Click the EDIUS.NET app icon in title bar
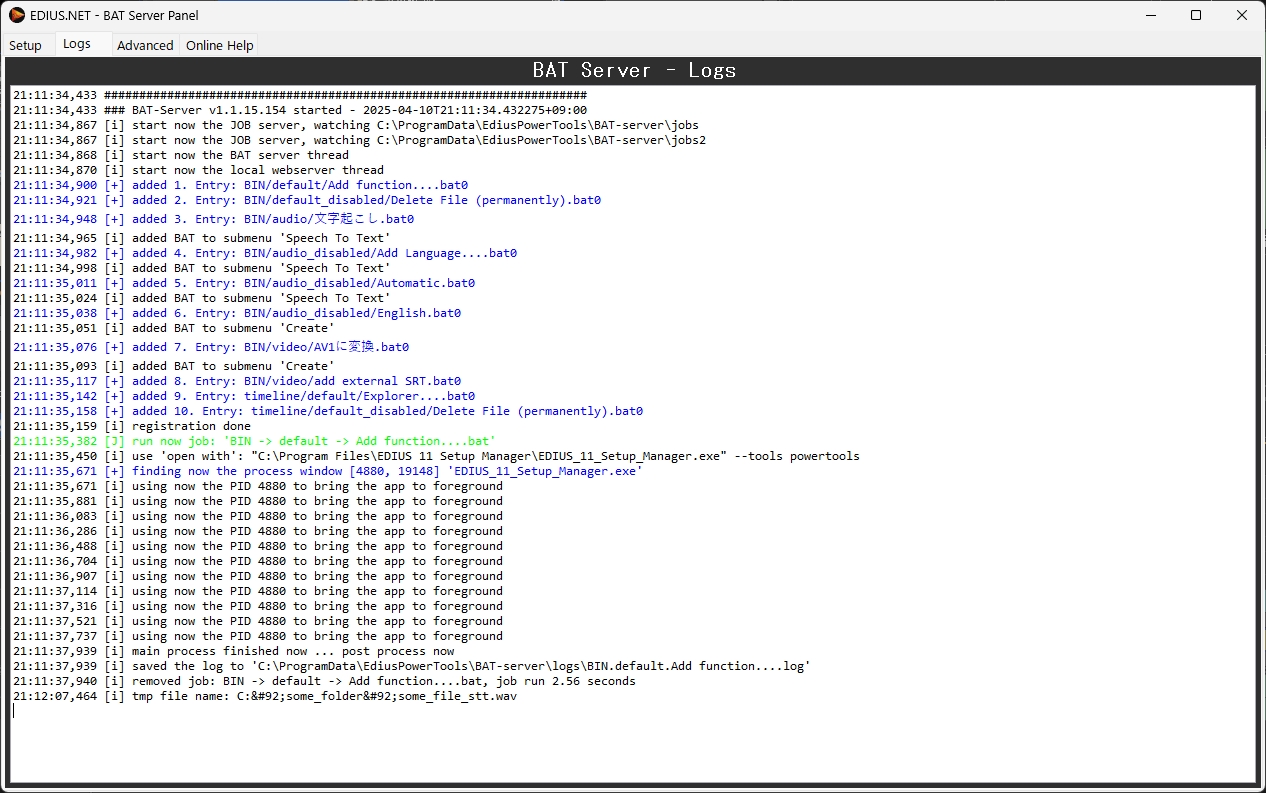This screenshot has width=1266, height=793. point(16,15)
